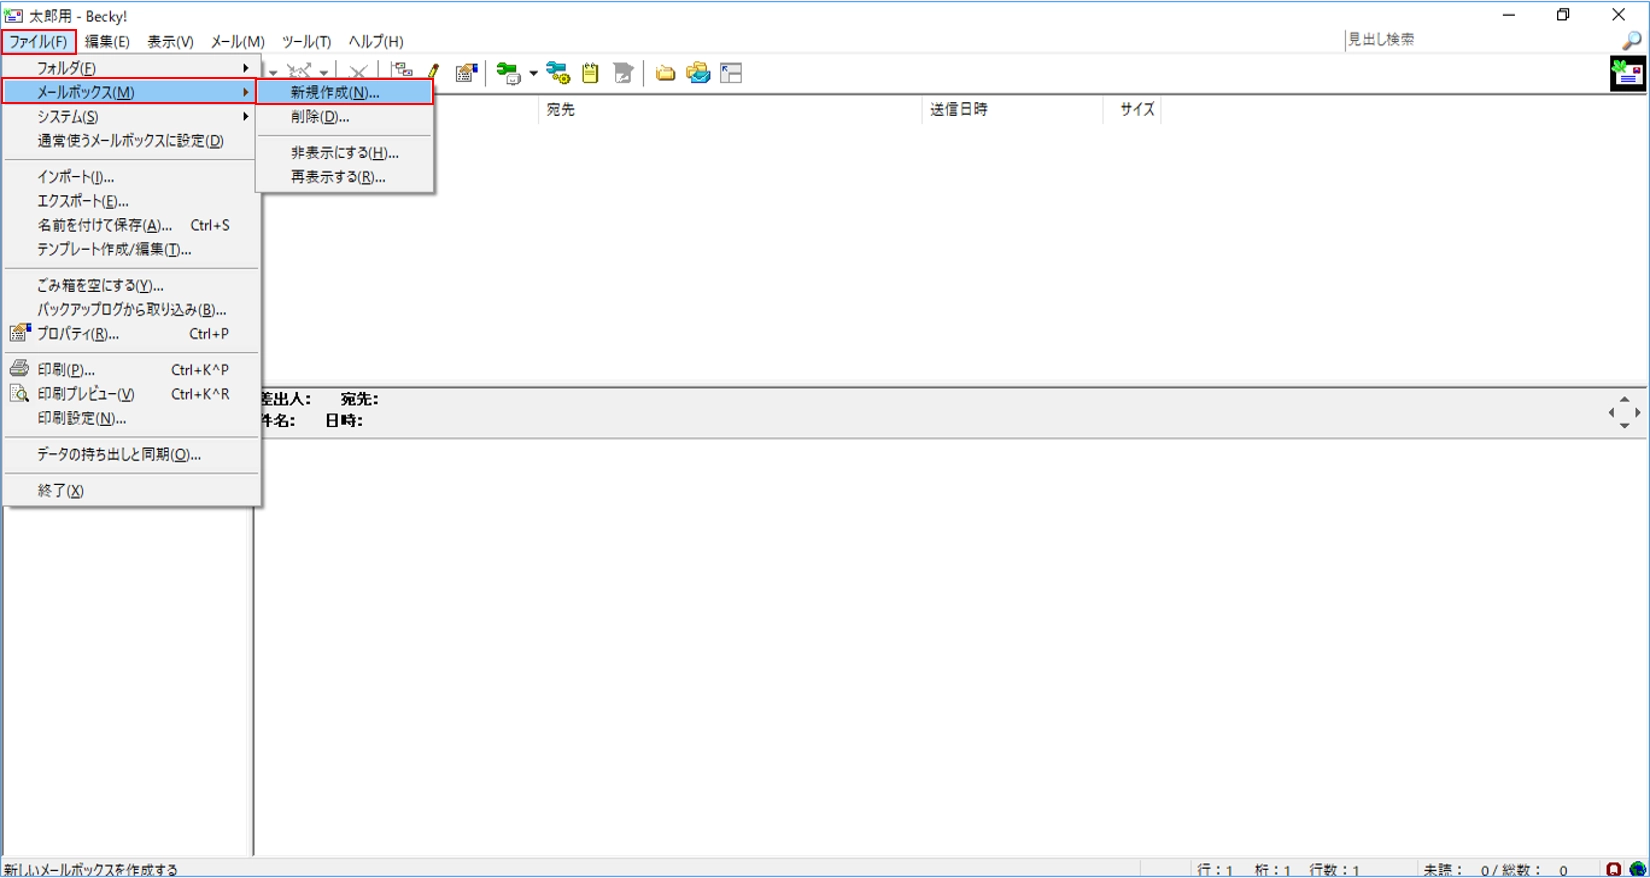The image size is (1650, 878).
Task: Click the globe icon in status bar
Action: tap(1637, 869)
